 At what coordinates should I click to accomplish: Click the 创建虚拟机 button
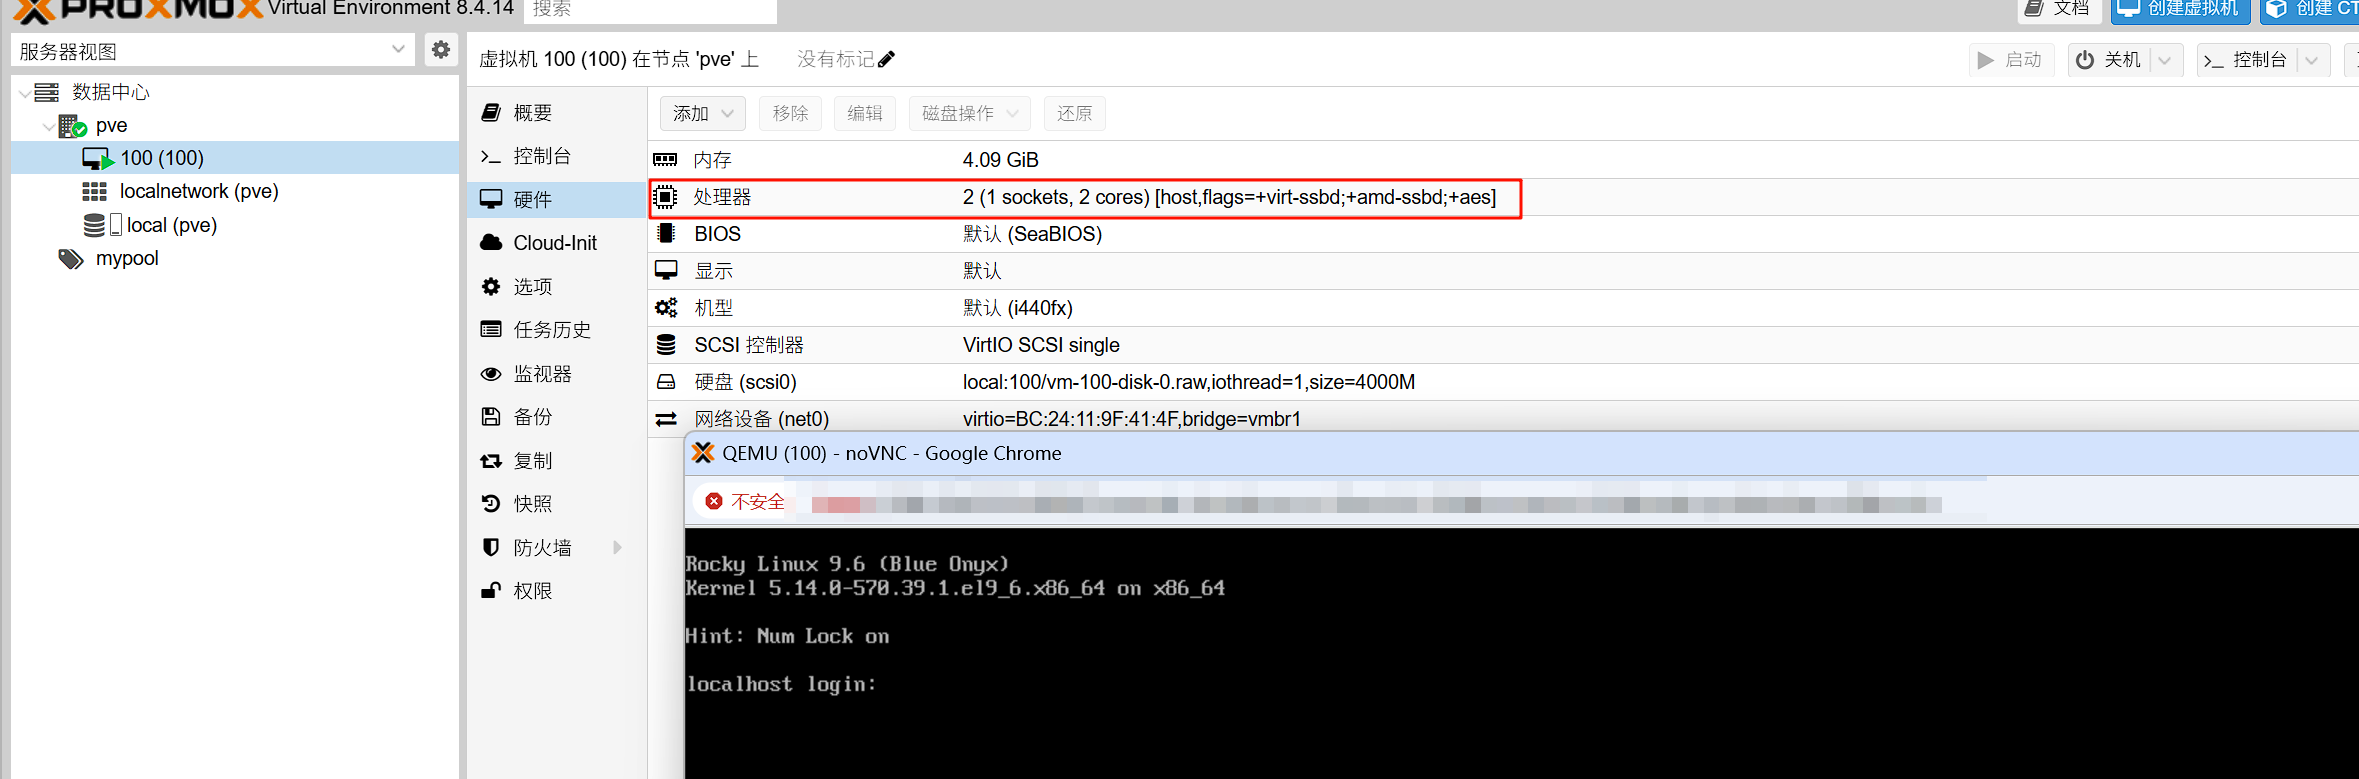click(x=2180, y=9)
